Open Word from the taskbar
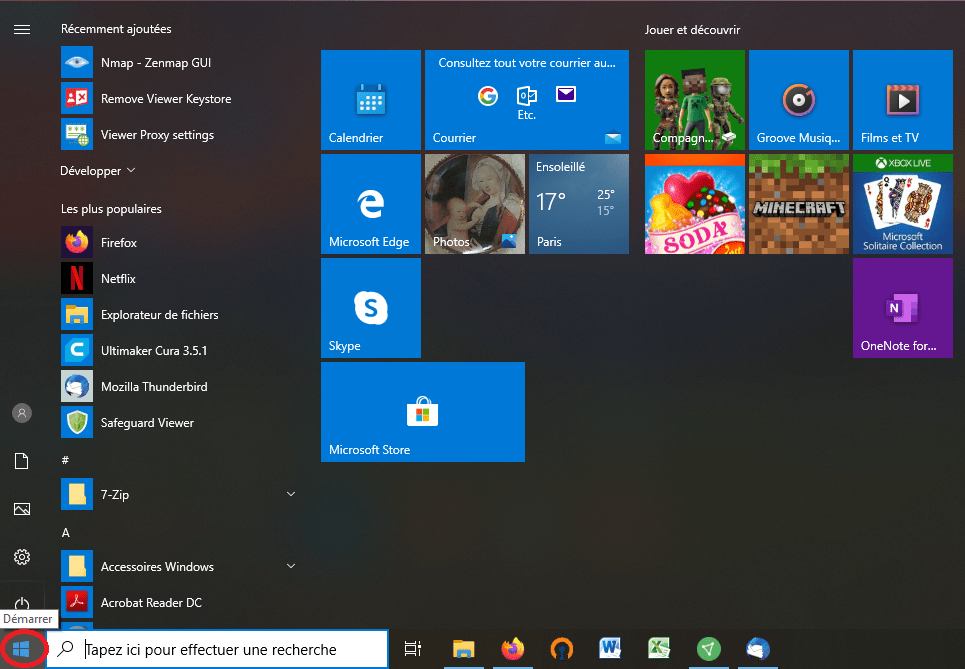Image resolution: width=965 pixels, height=669 pixels. (x=610, y=648)
